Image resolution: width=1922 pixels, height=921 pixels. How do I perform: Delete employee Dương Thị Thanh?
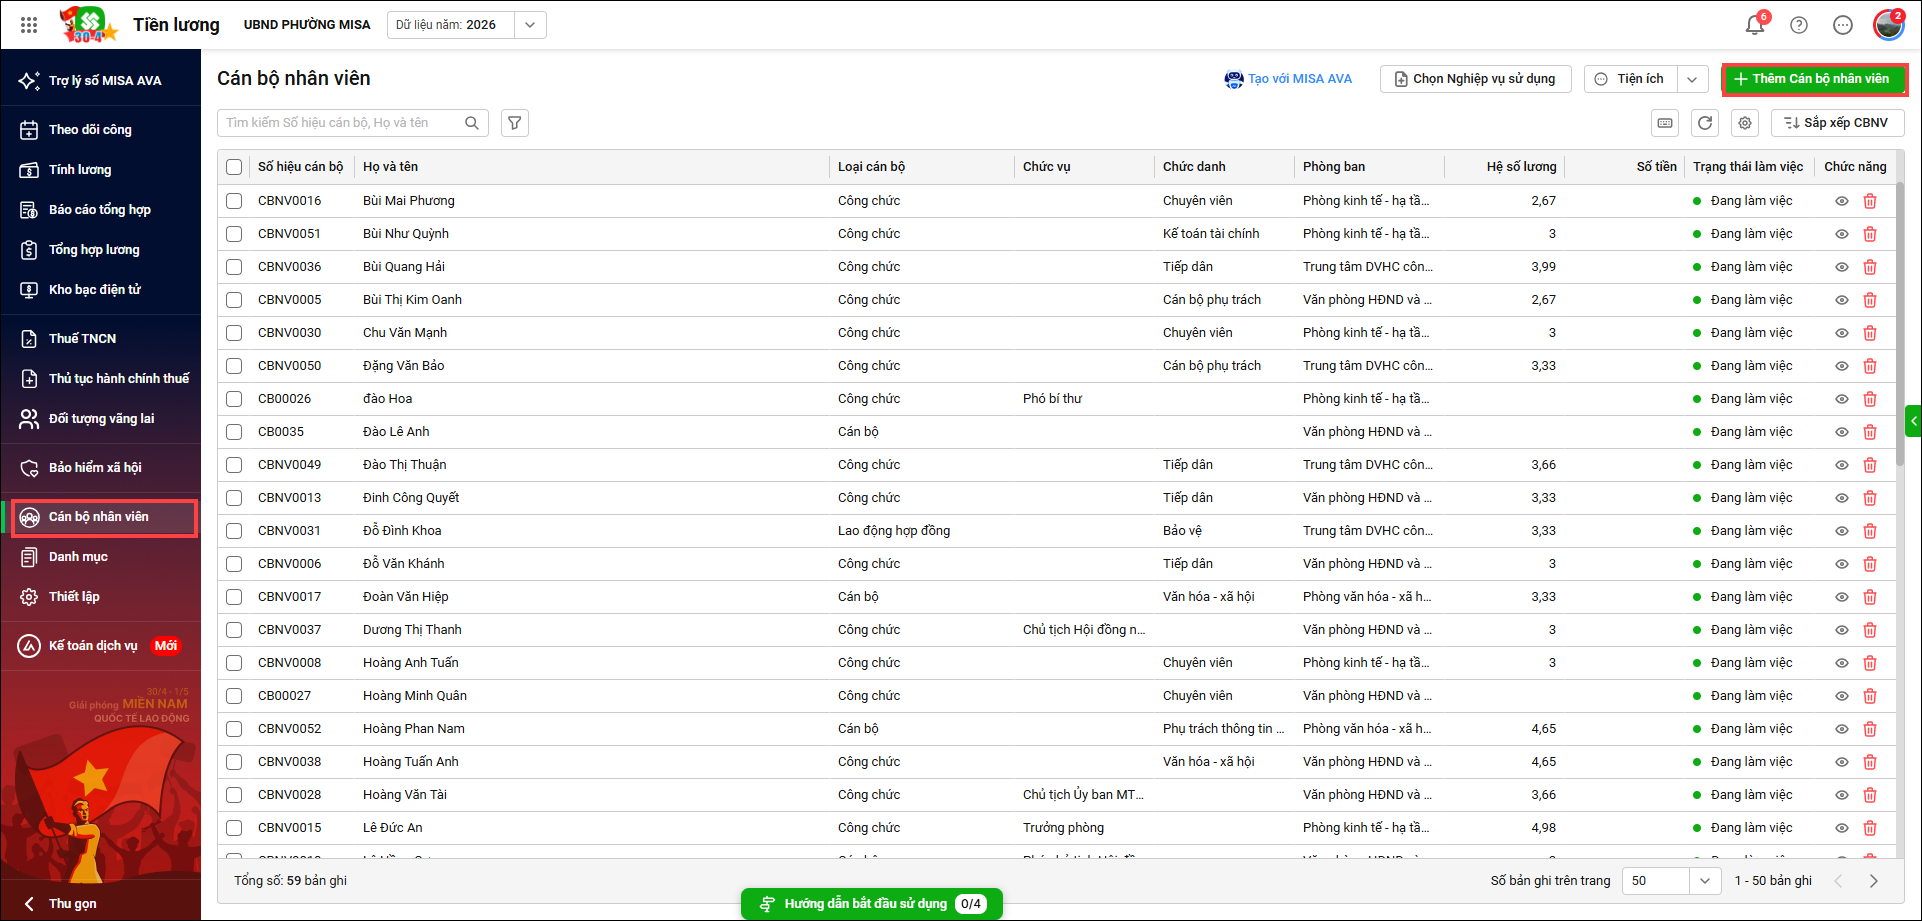click(1870, 630)
